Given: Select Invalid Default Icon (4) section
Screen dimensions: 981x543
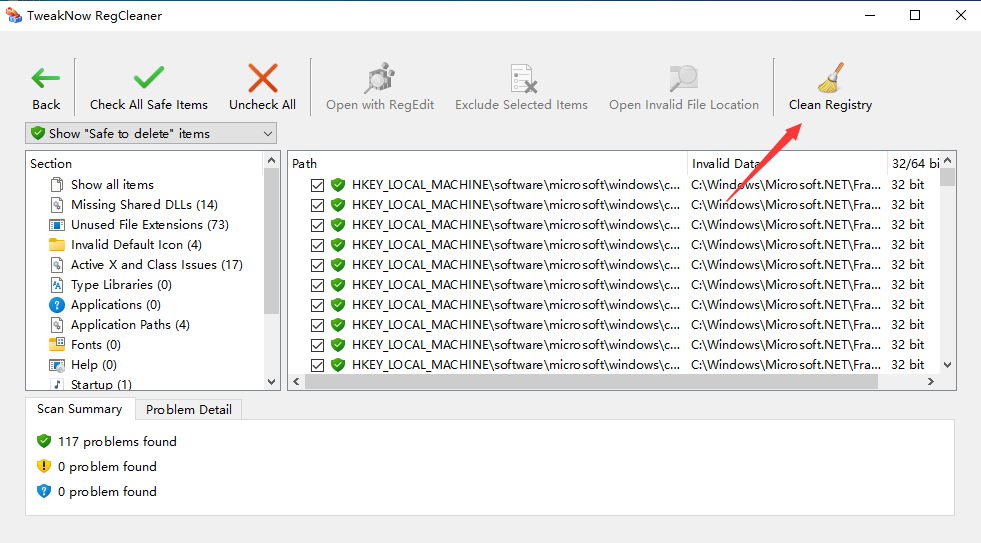Looking at the screenshot, I should click(x=136, y=245).
